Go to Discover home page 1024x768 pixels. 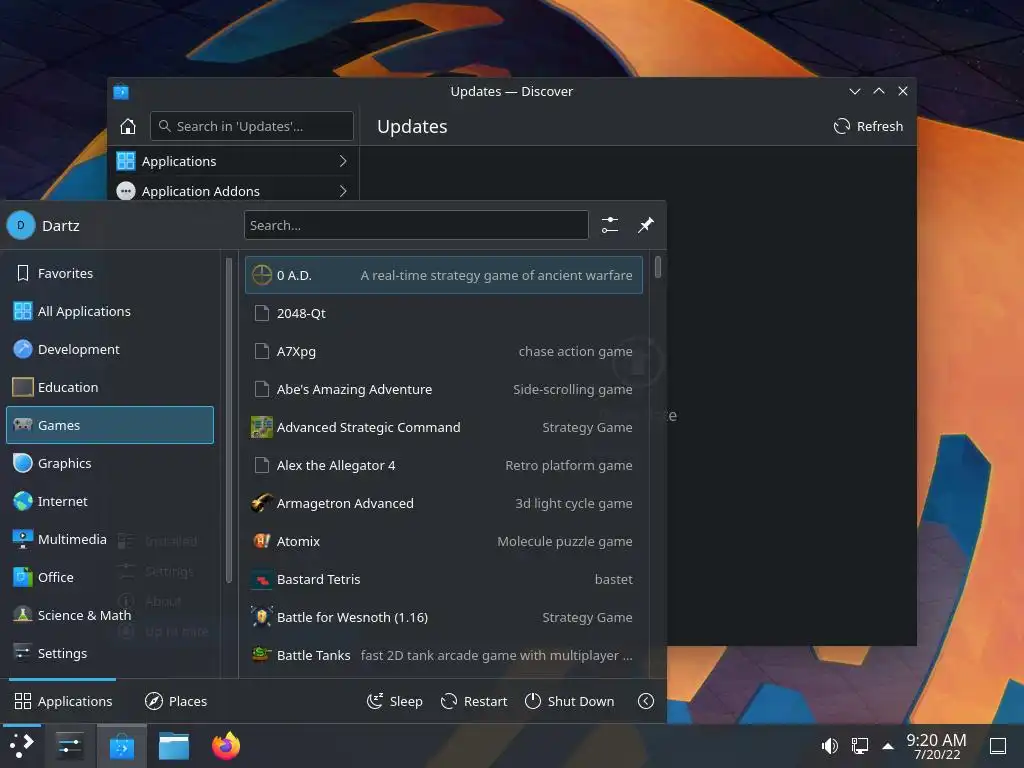click(128, 126)
